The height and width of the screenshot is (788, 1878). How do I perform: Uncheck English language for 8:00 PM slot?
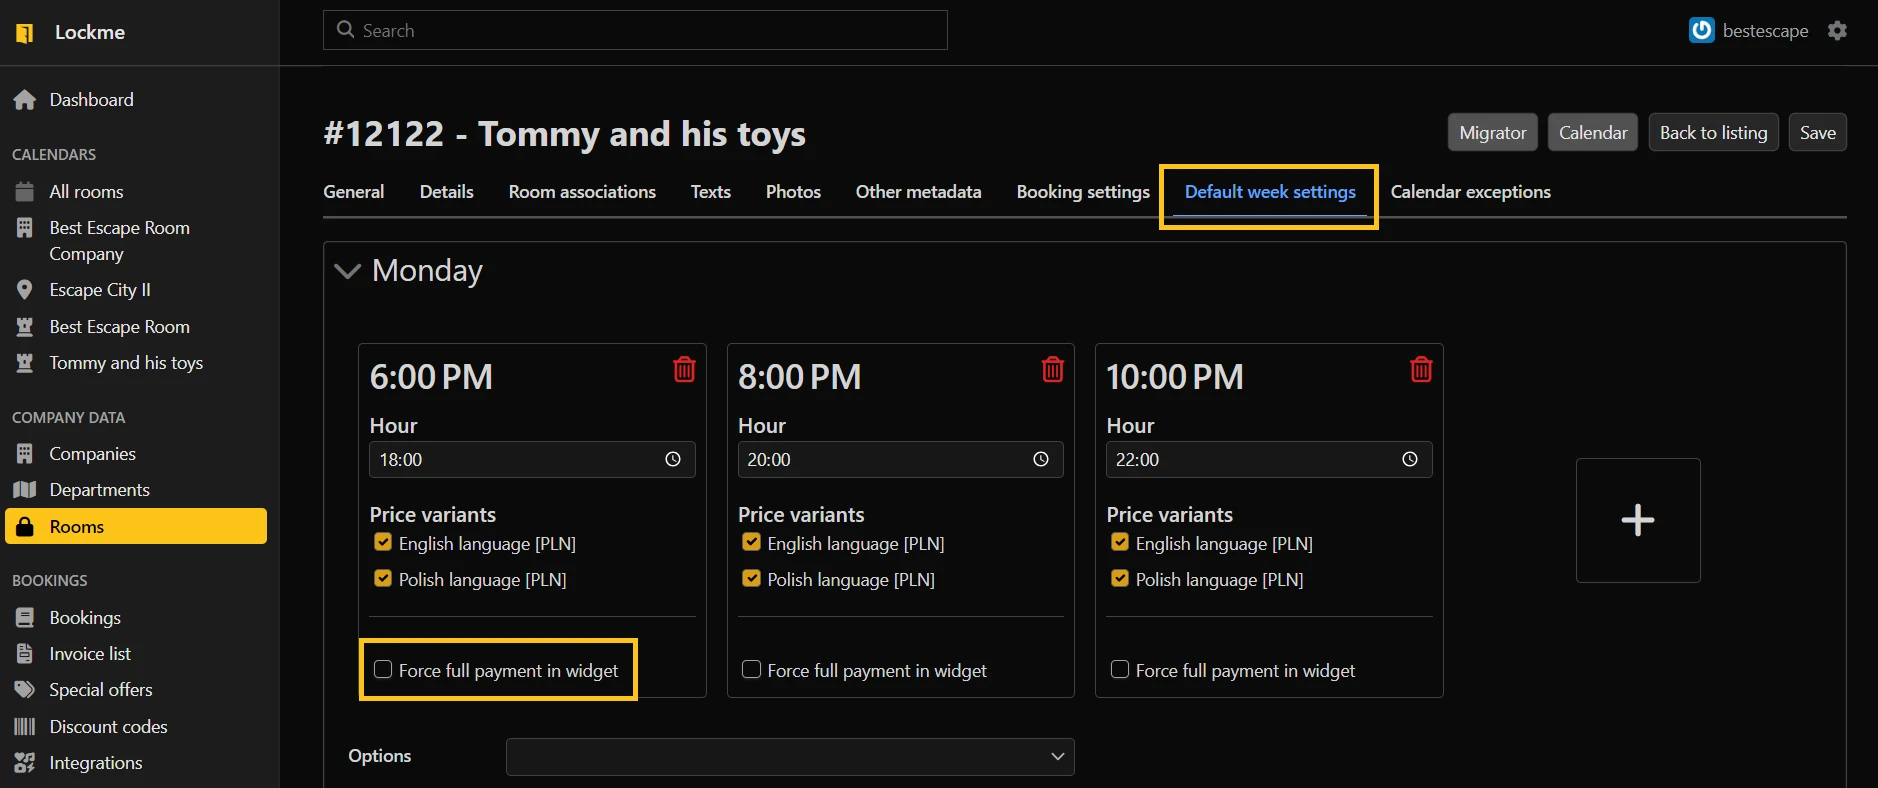point(751,542)
